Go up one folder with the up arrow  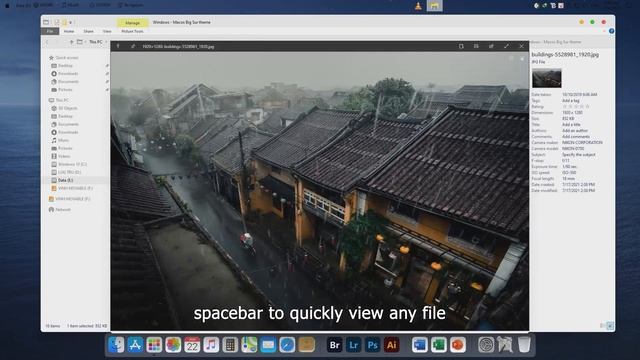(71, 42)
